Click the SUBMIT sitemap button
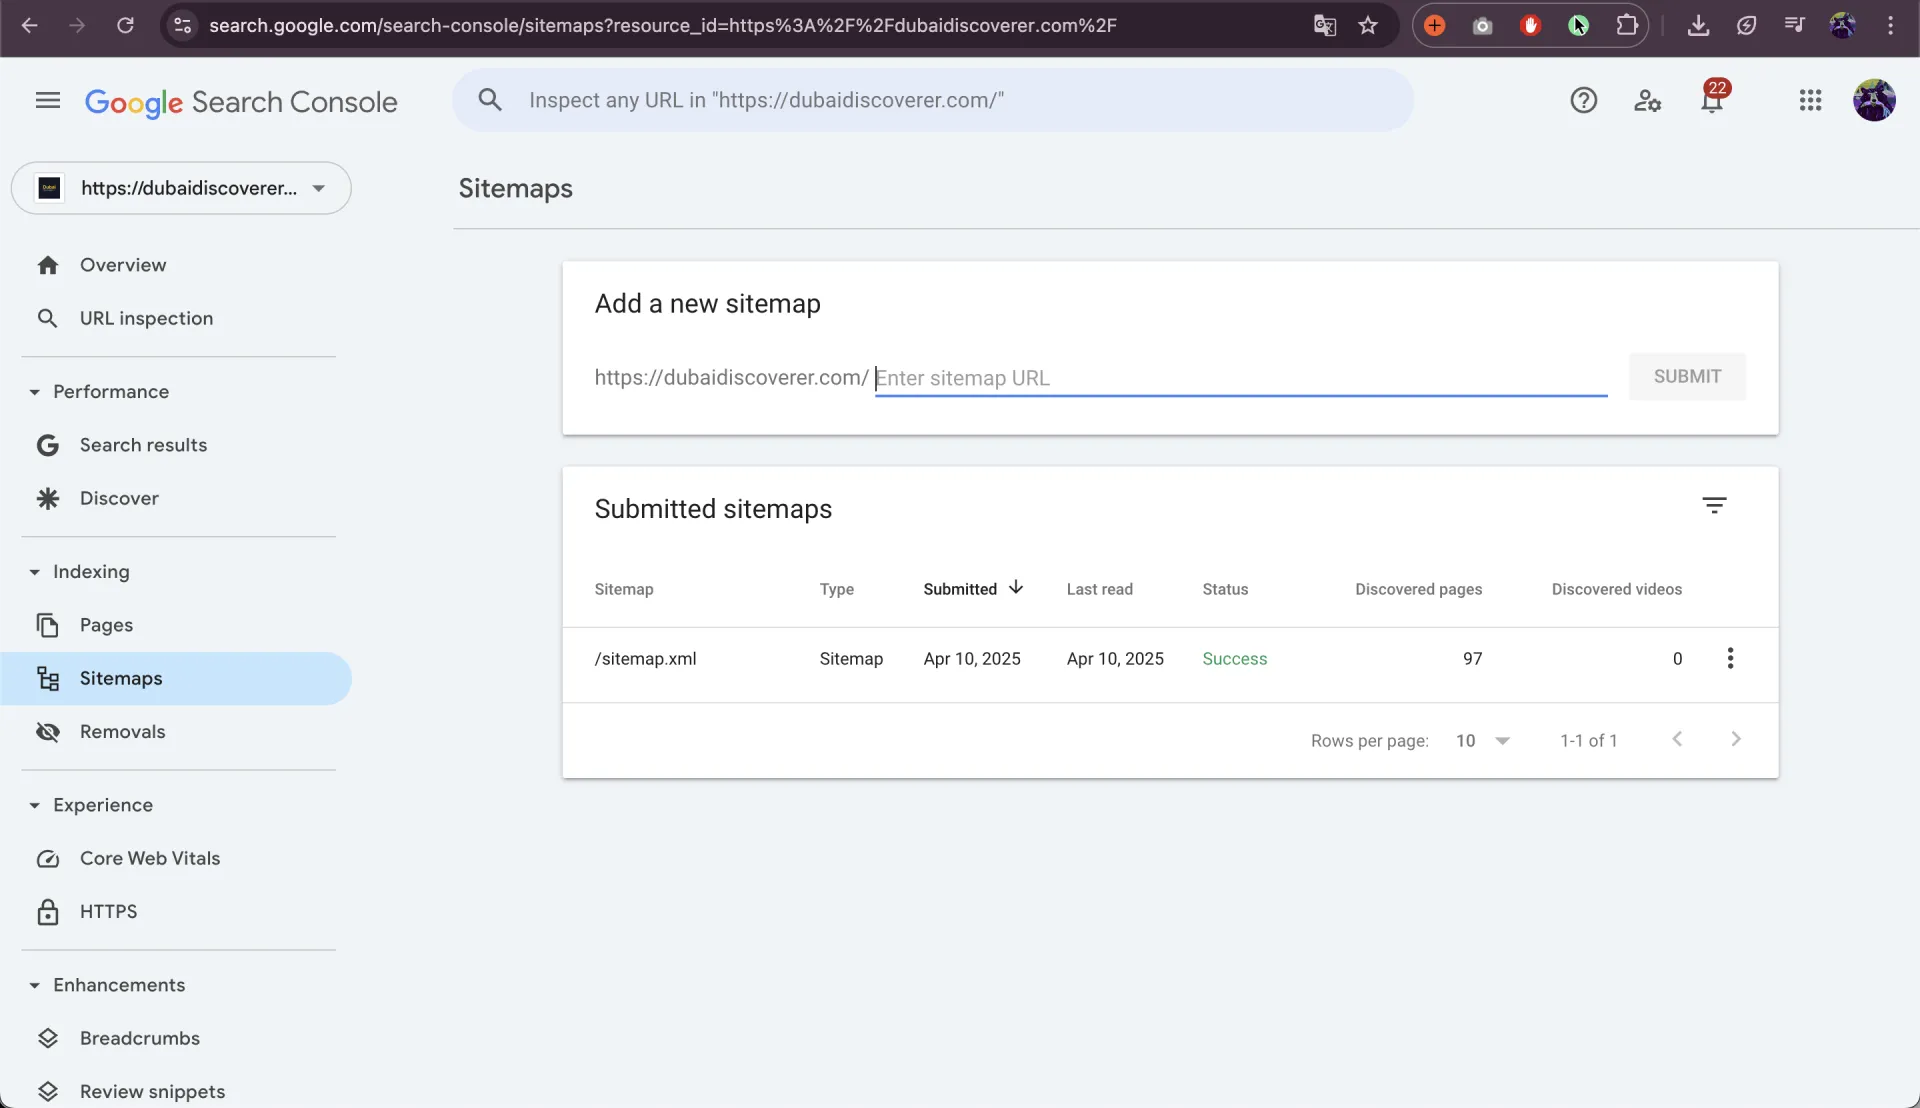The image size is (1920, 1108). coord(1687,376)
